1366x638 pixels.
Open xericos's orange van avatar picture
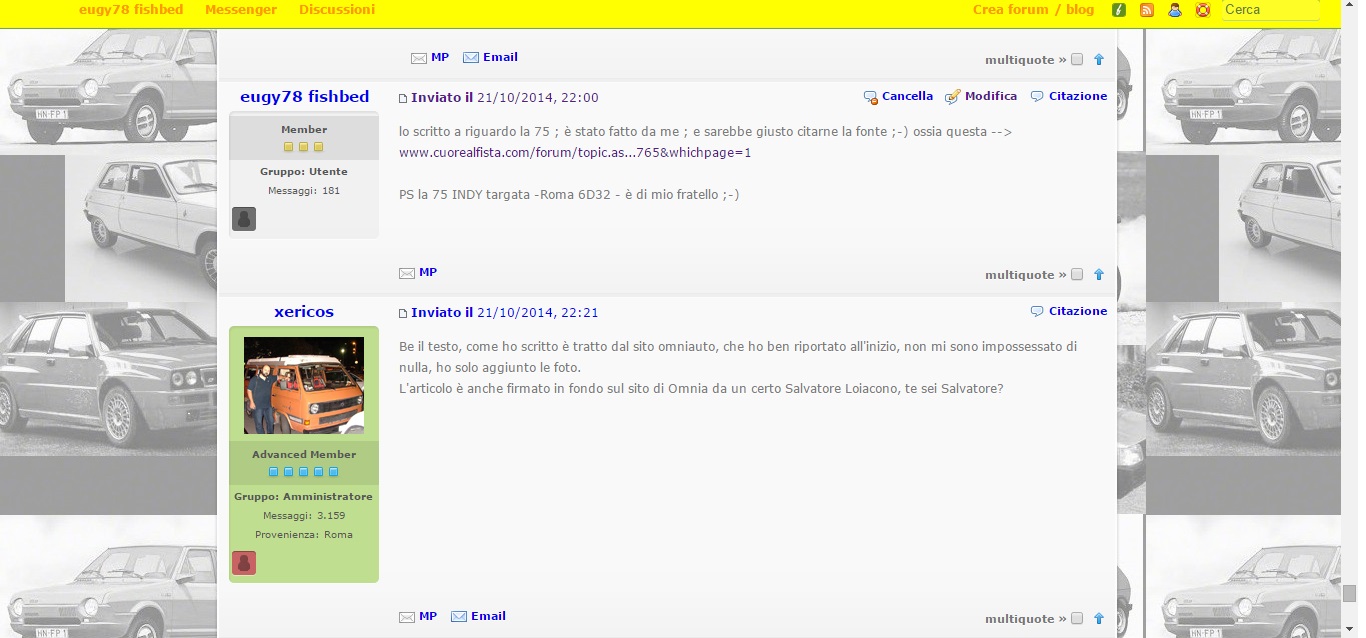pyautogui.click(x=304, y=385)
